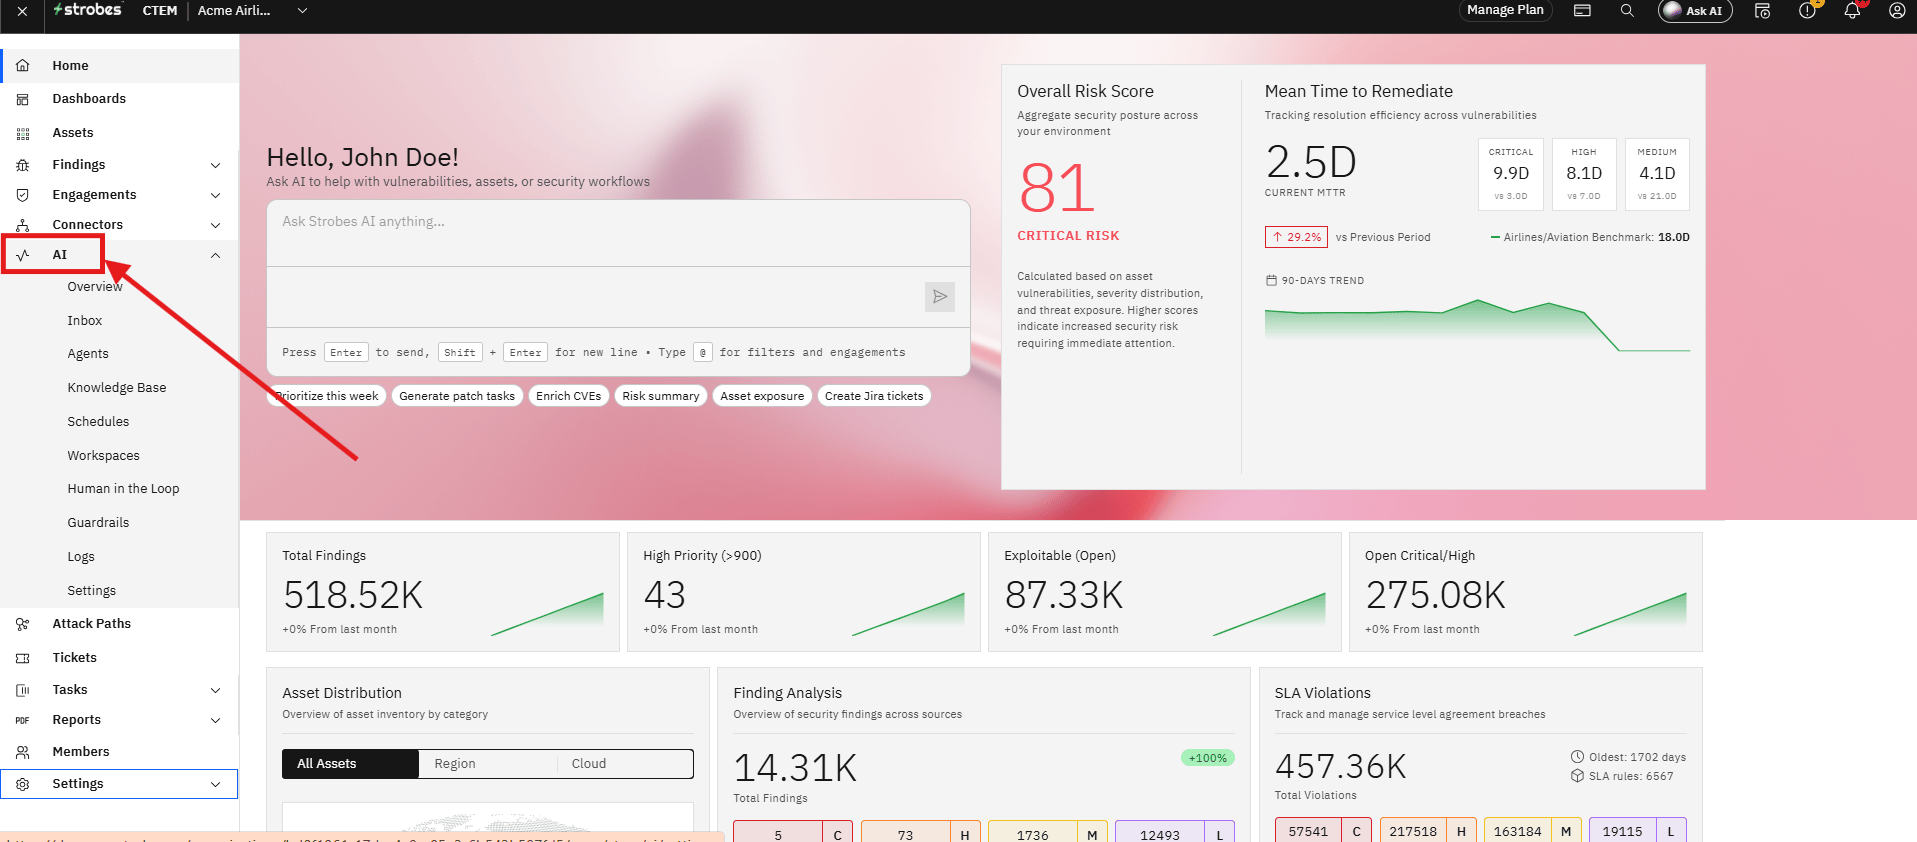Screen dimensions: 1917x842
Task: Open Dashboards via its sidebar icon
Action: (x=22, y=99)
